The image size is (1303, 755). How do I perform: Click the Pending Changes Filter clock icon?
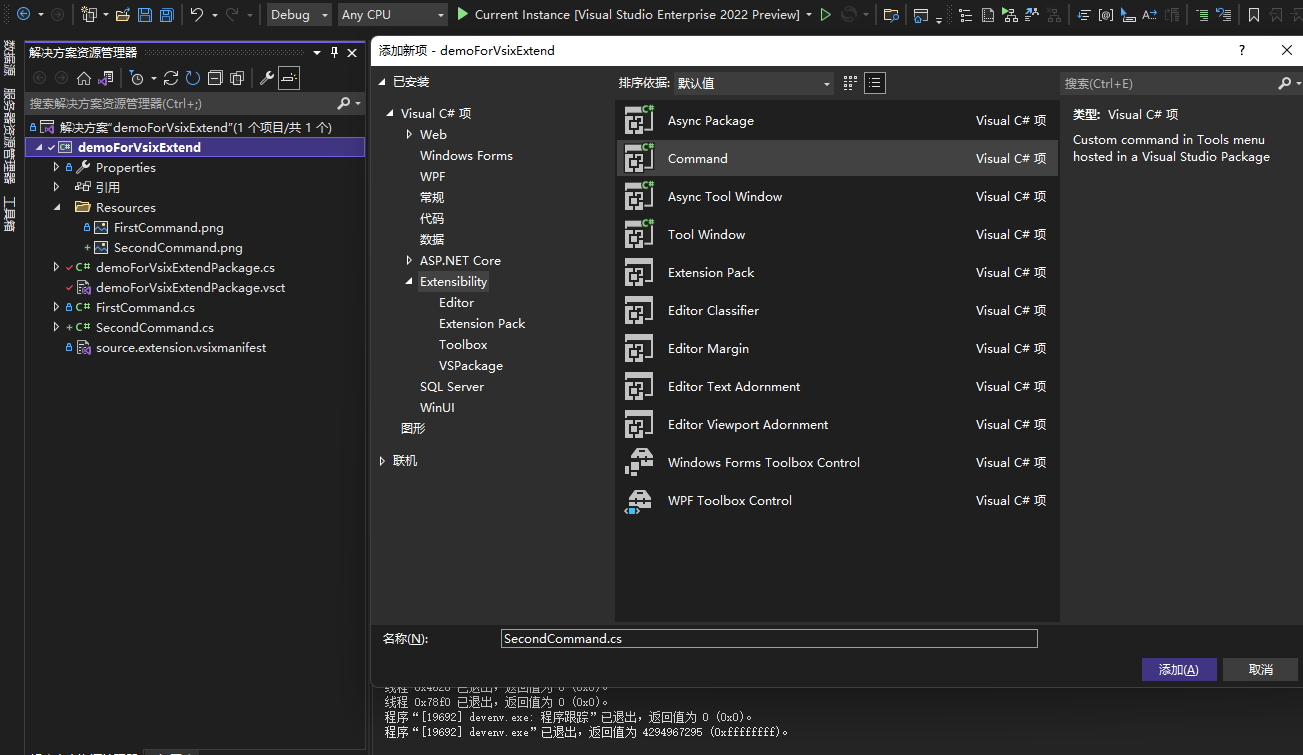[138, 78]
